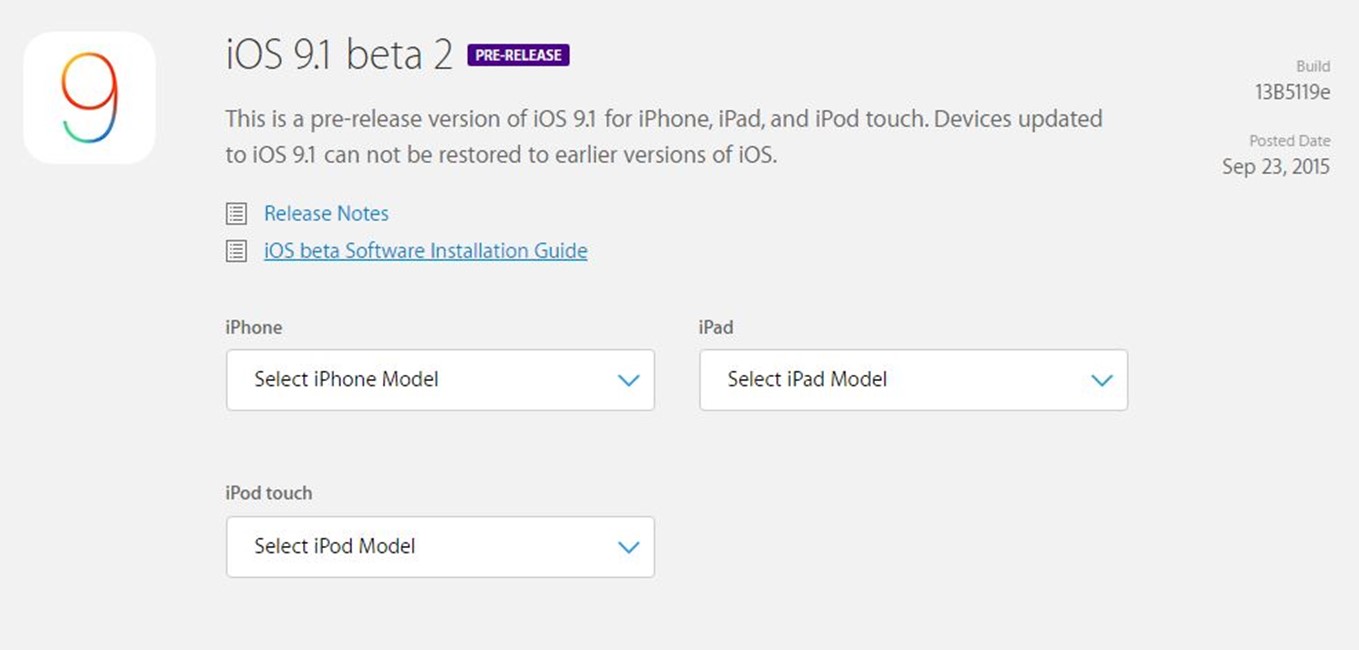Open the Release Notes link

coord(326,214)
